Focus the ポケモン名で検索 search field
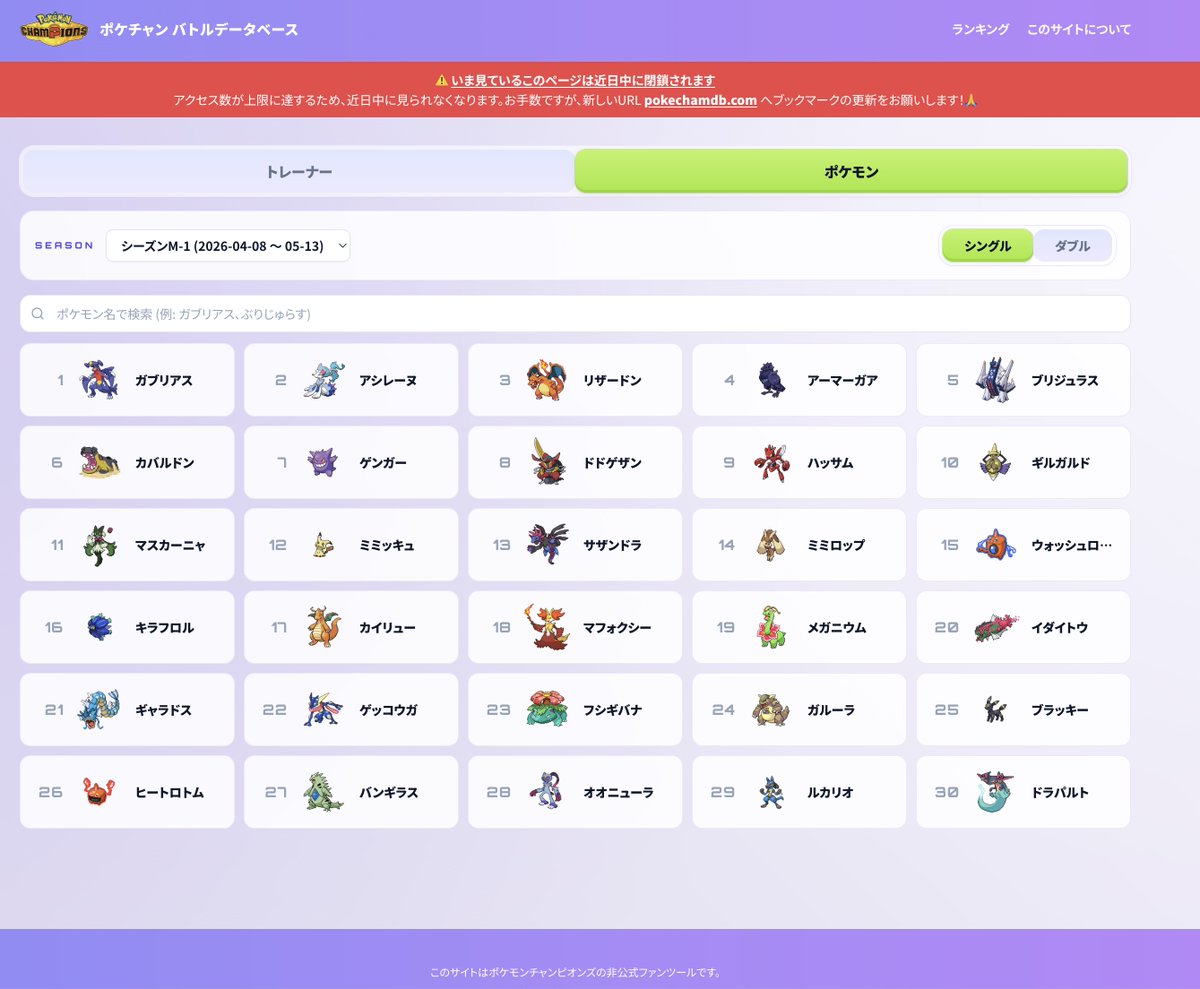The image size is (1200, 989). [x=575, y=314]
